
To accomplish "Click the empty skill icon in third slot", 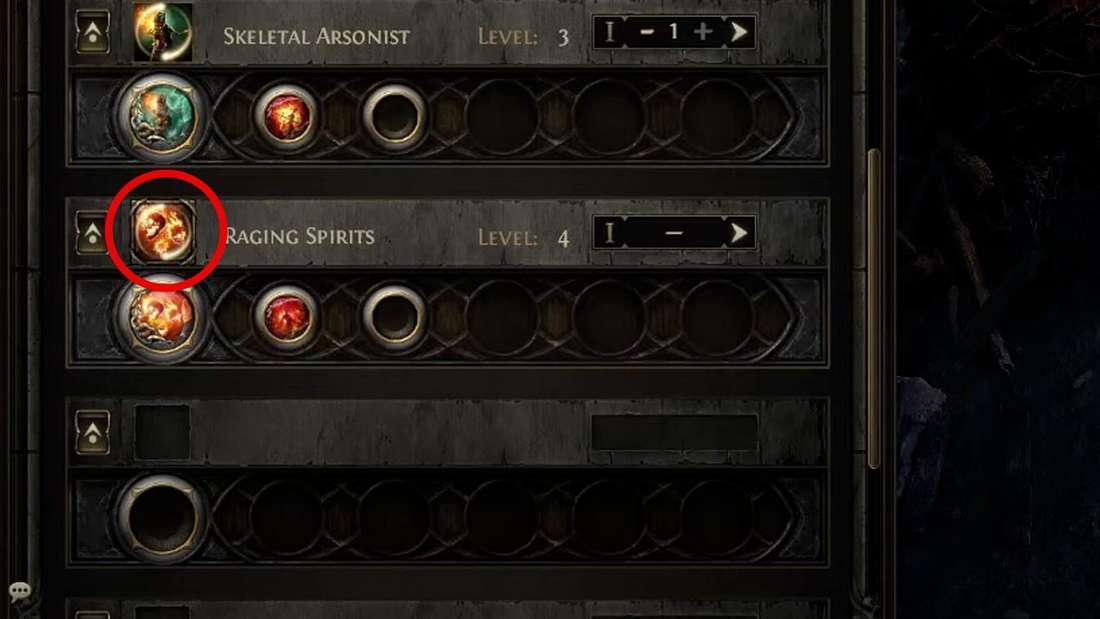I will [162, 432].
